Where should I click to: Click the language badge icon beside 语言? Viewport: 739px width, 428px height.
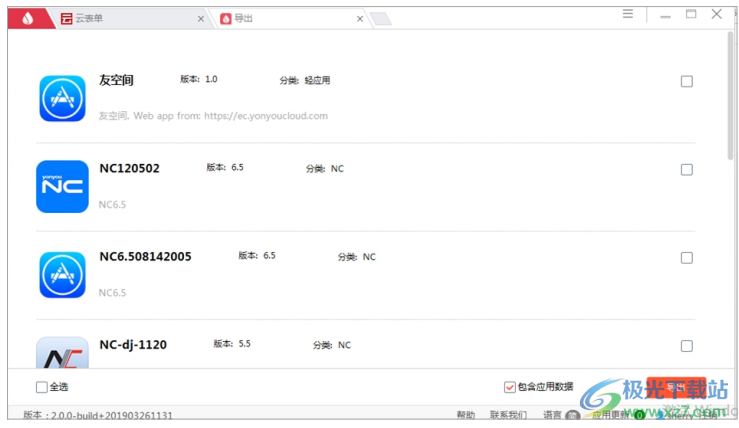(x=573, y=415)
